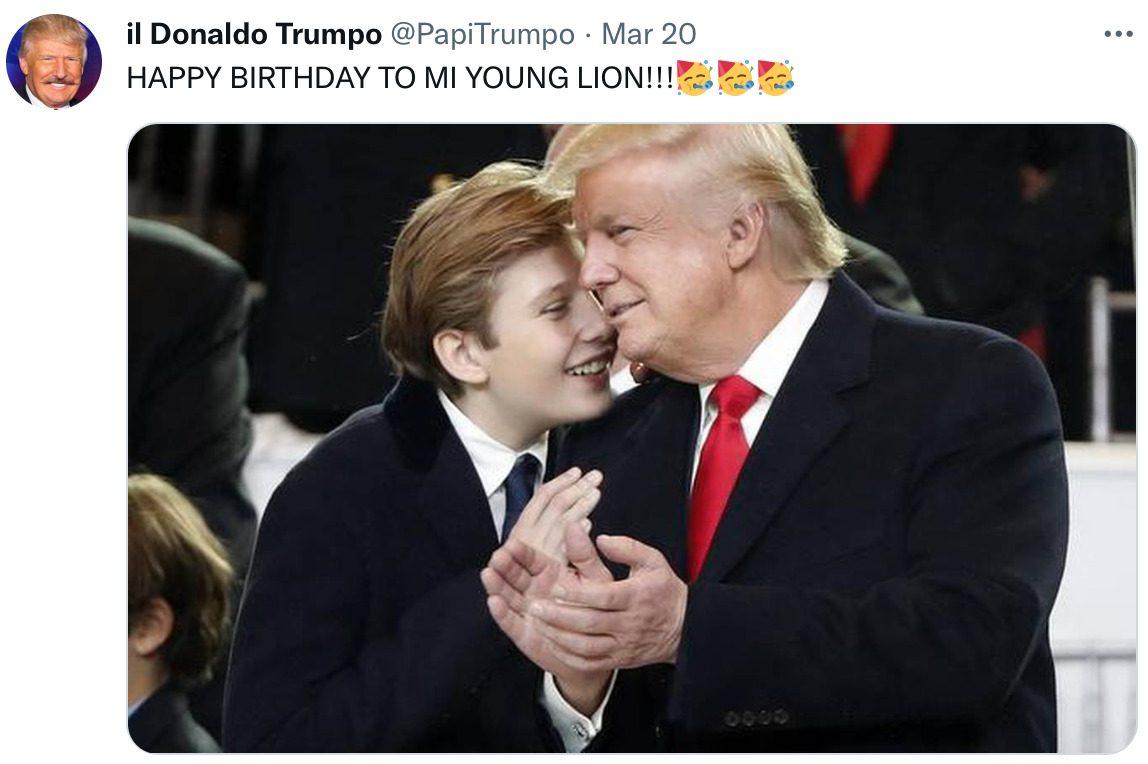
Task: Click the first party-face emoji in the tweet
Action: [x=694, y=78]
